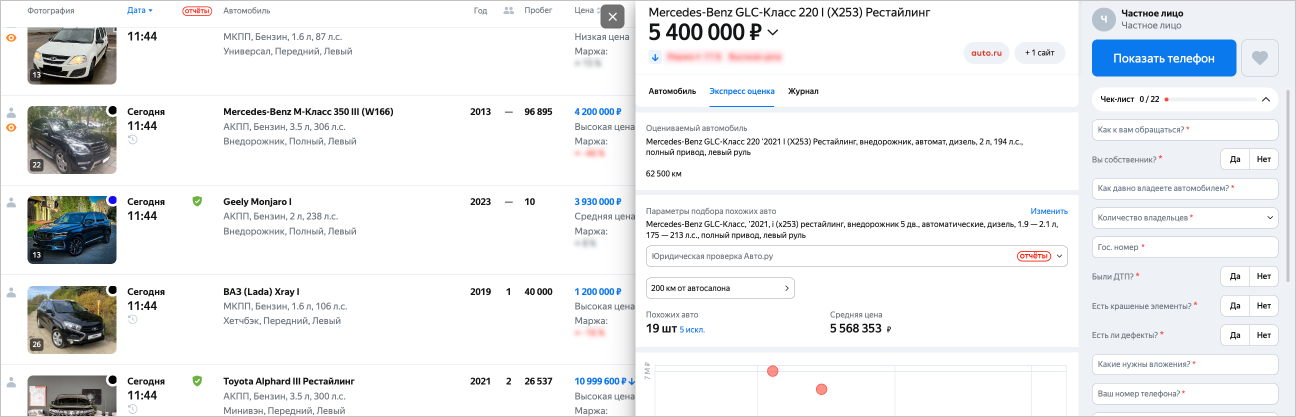
Task: Close the car detail panel
Action: click(613, 16)
